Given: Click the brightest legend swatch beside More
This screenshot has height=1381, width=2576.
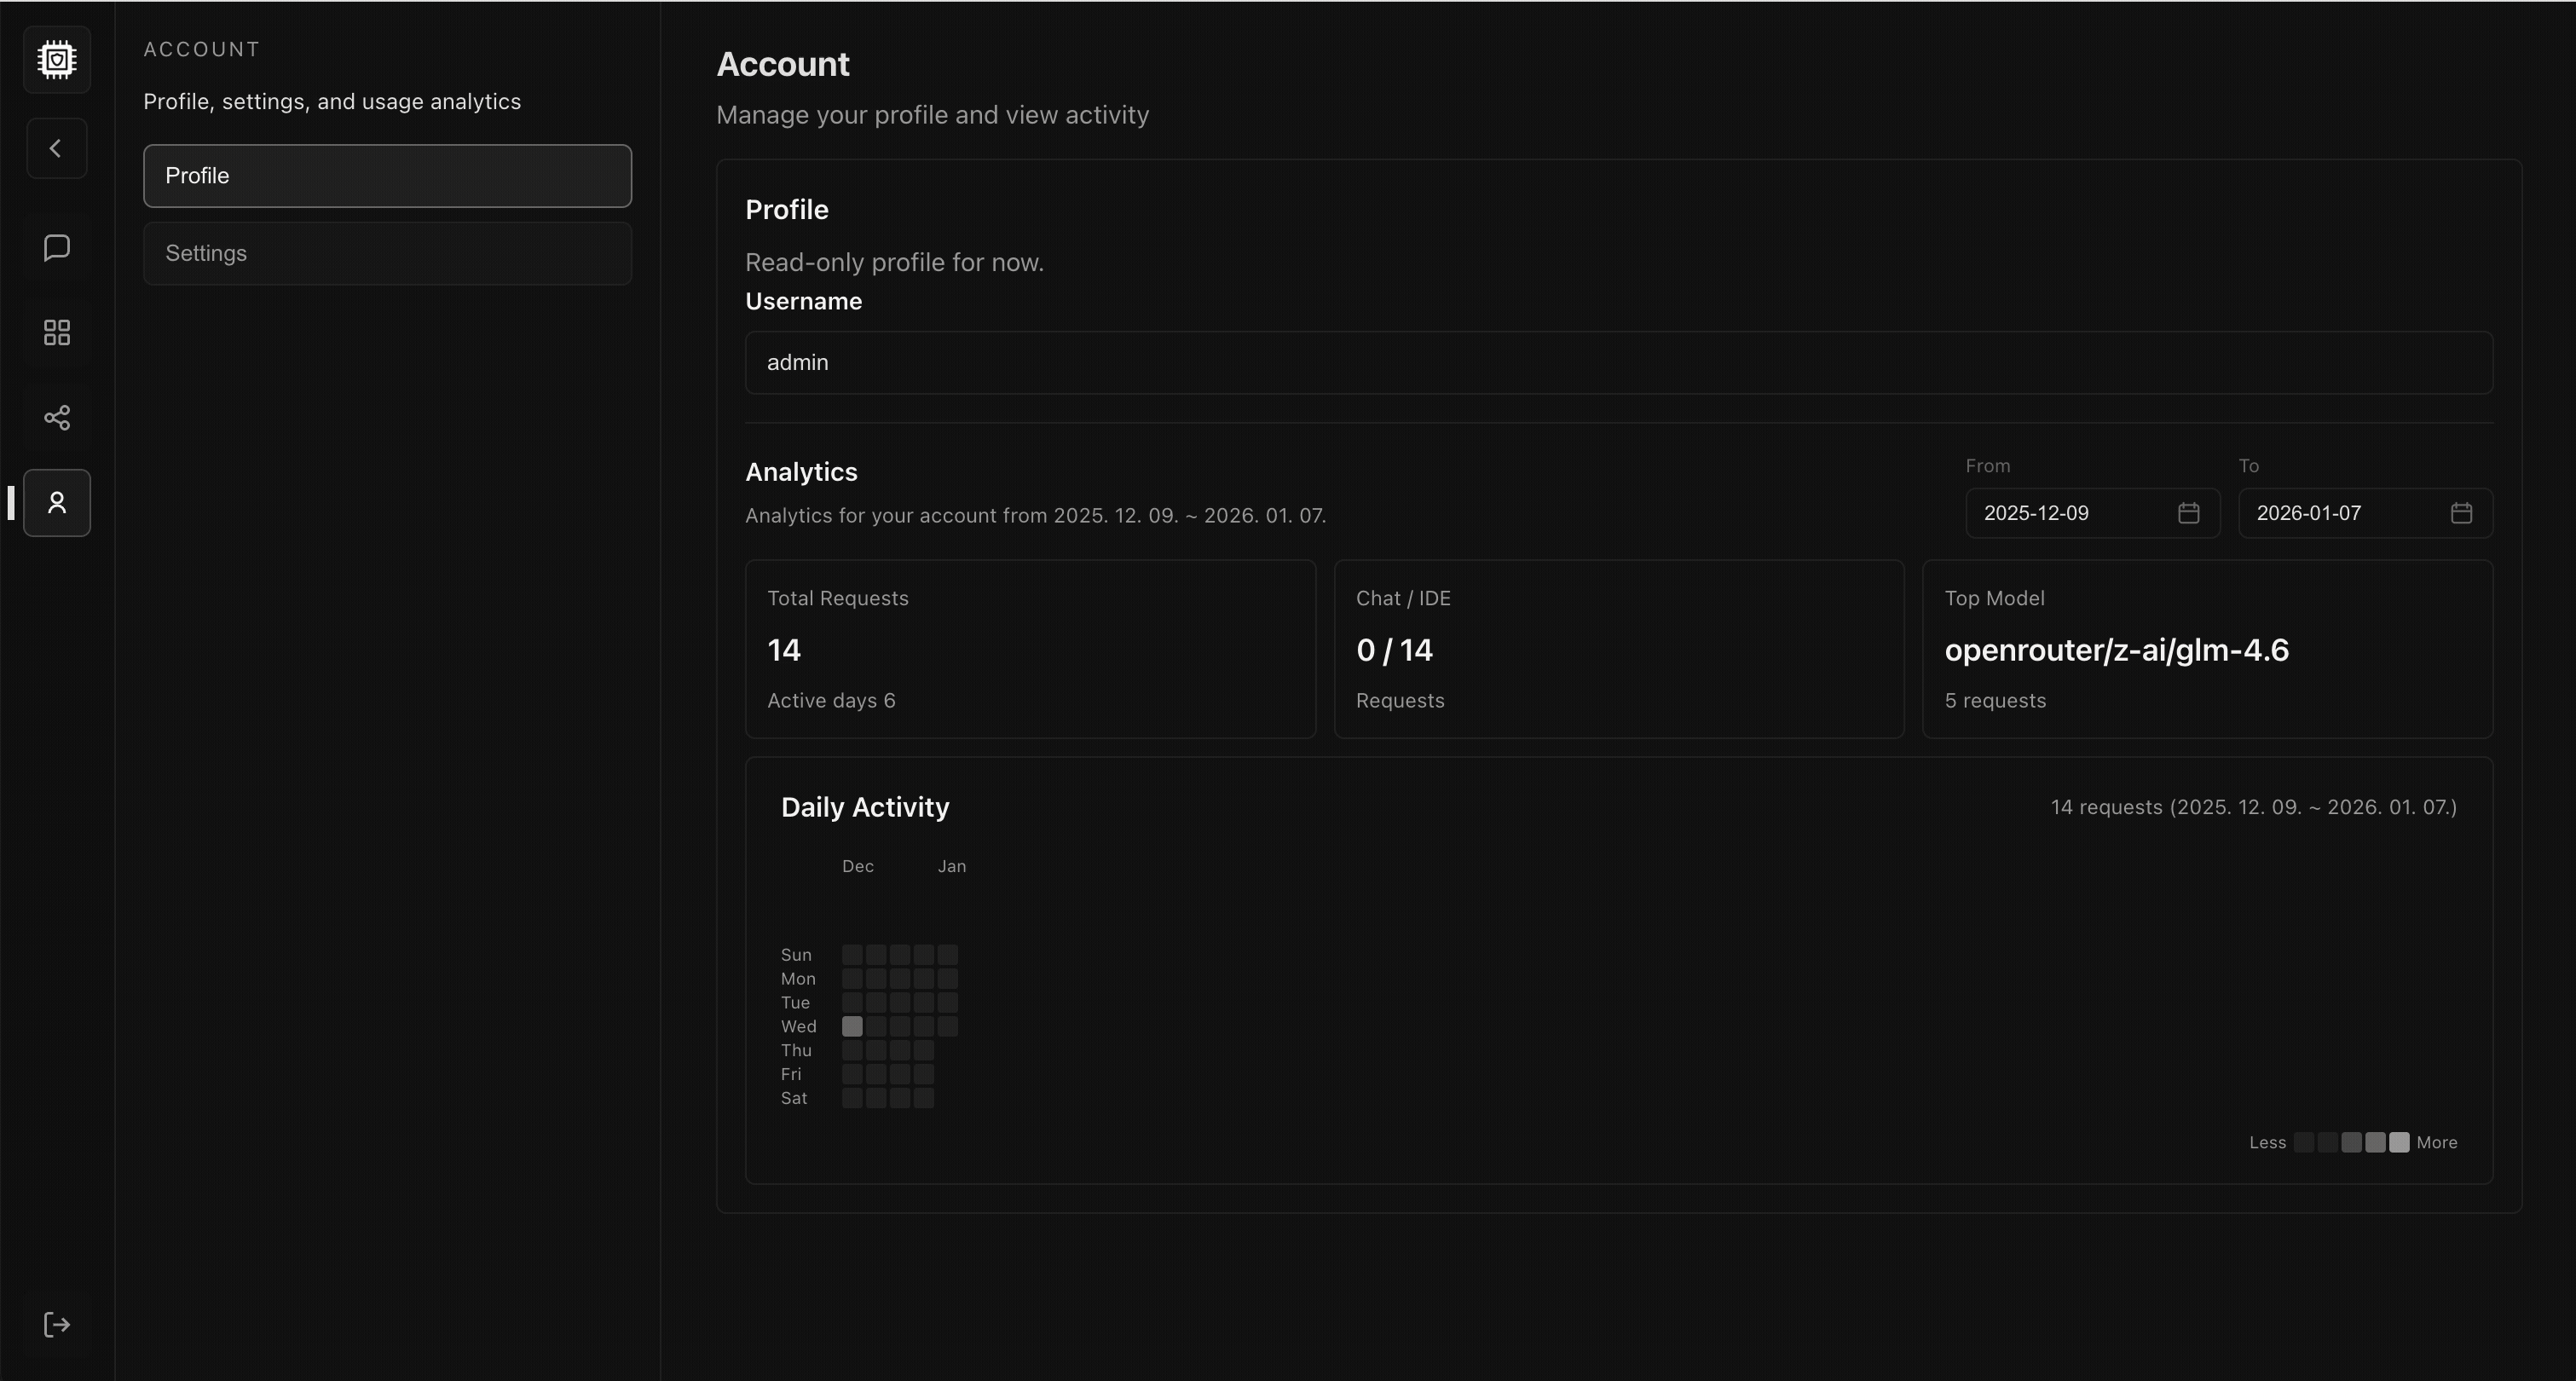Looking at the screenshot, I should 2399,1142.
